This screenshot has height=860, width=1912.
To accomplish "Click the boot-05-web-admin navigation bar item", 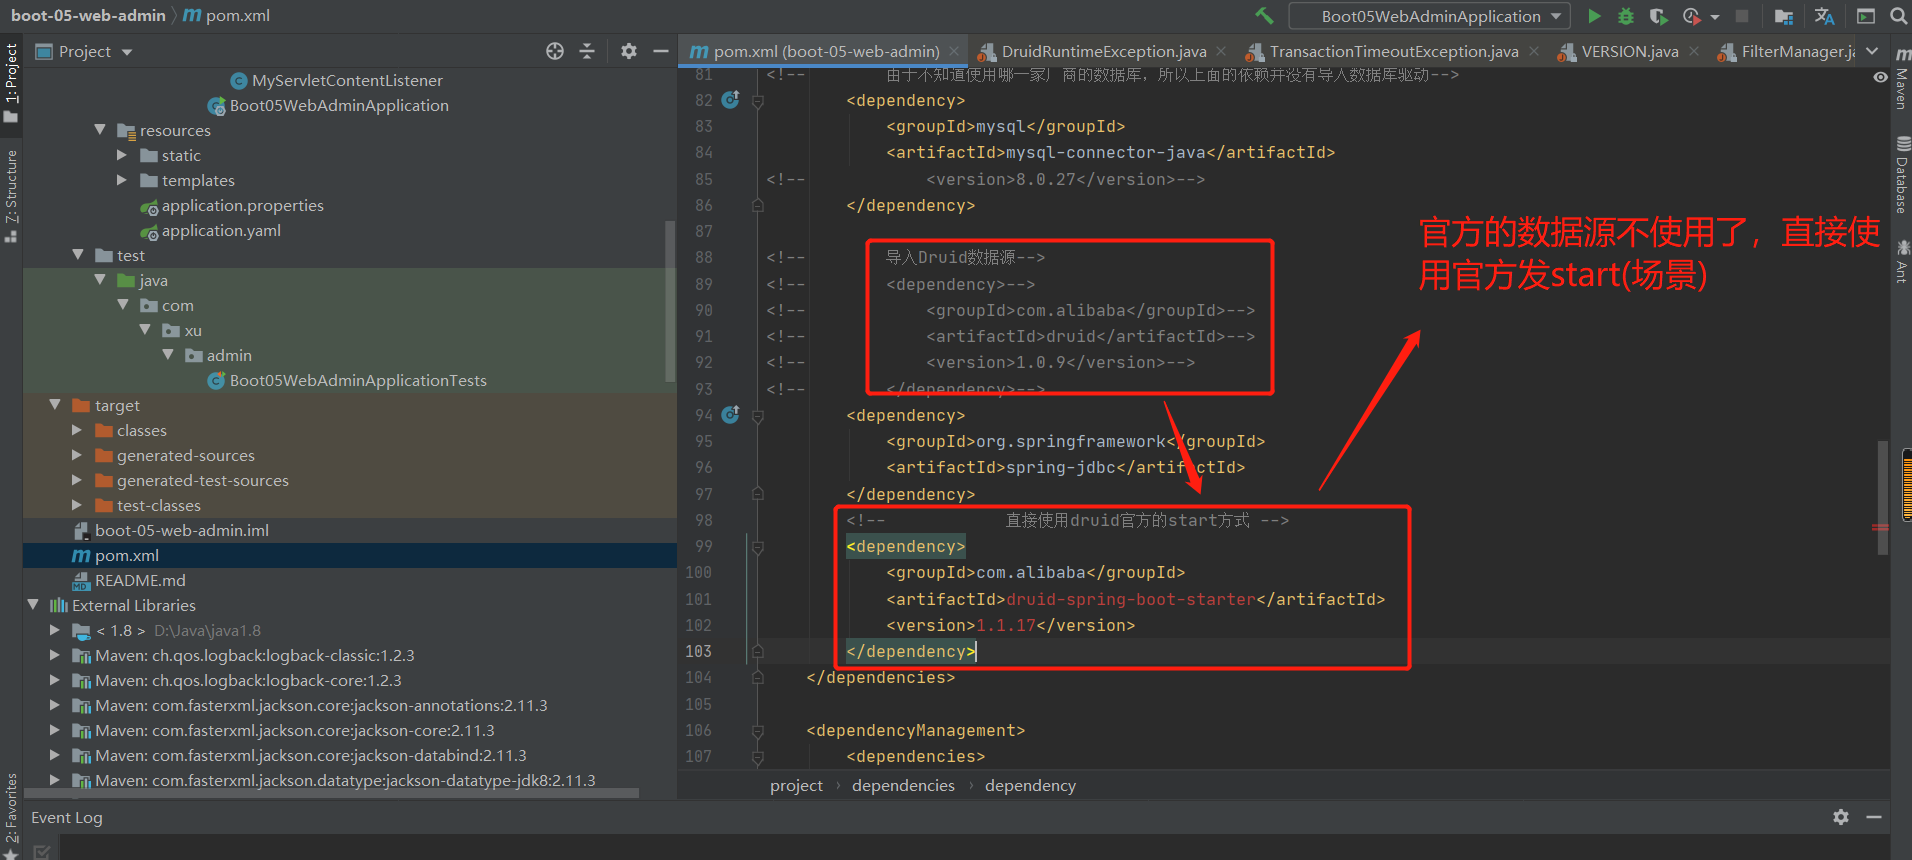I will pyautogui.click(x=88, y=15).
